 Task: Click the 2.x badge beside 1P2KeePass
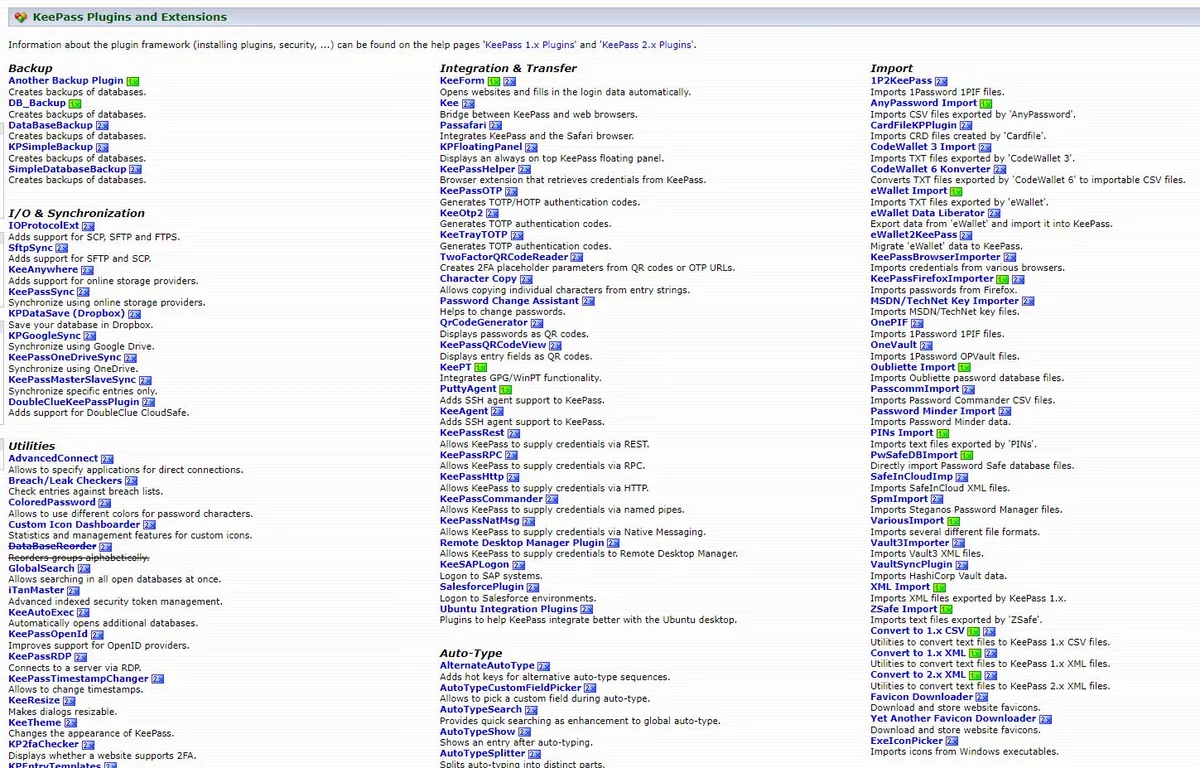pos(942,81)
